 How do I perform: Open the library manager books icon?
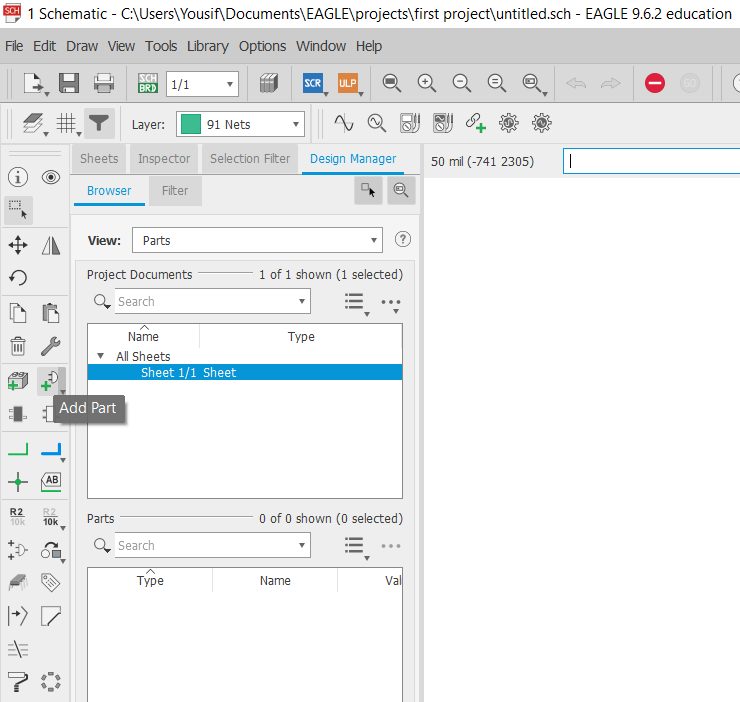(x=269, y=84)
